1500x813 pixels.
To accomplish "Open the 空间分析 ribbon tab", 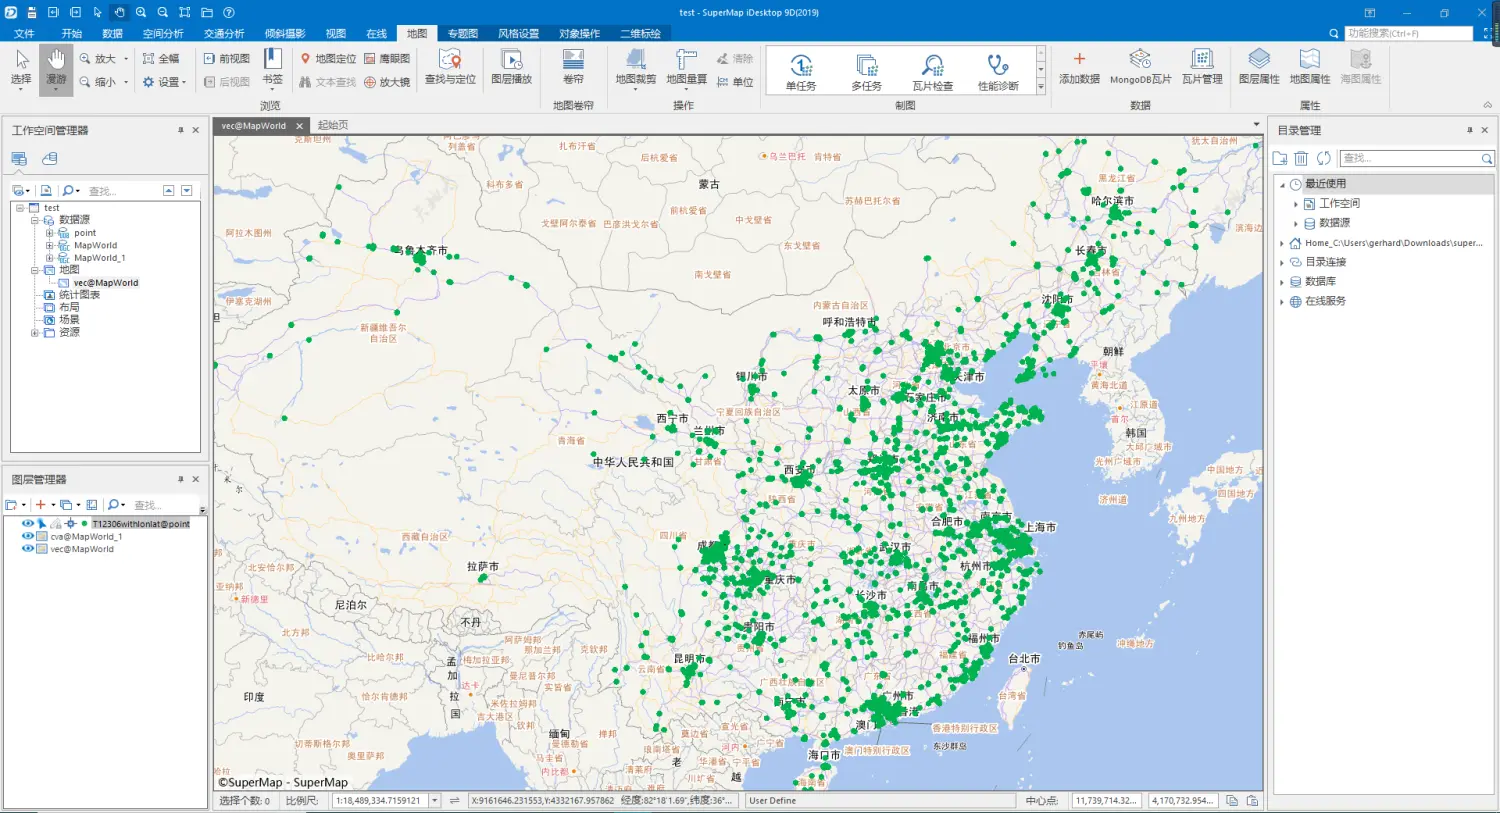I will pos(163,33).
